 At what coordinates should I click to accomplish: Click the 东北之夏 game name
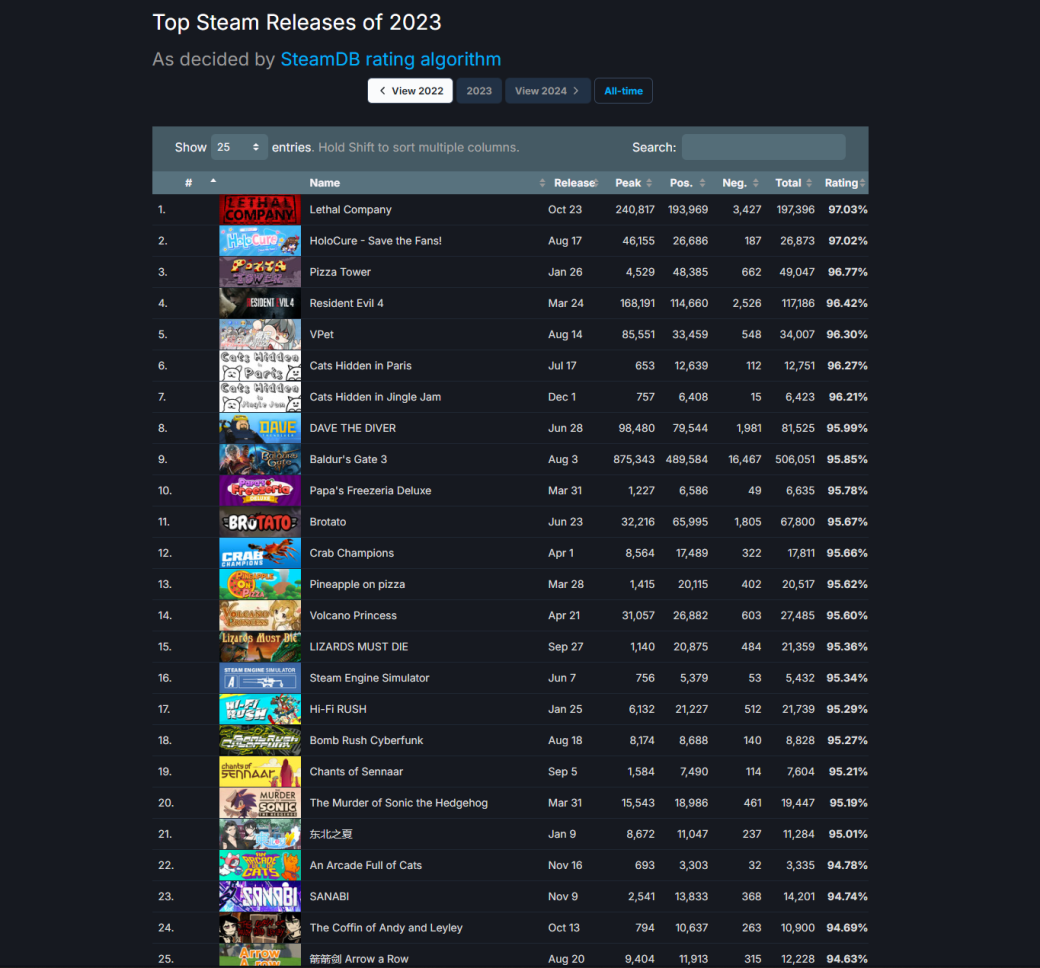point(331,834)
